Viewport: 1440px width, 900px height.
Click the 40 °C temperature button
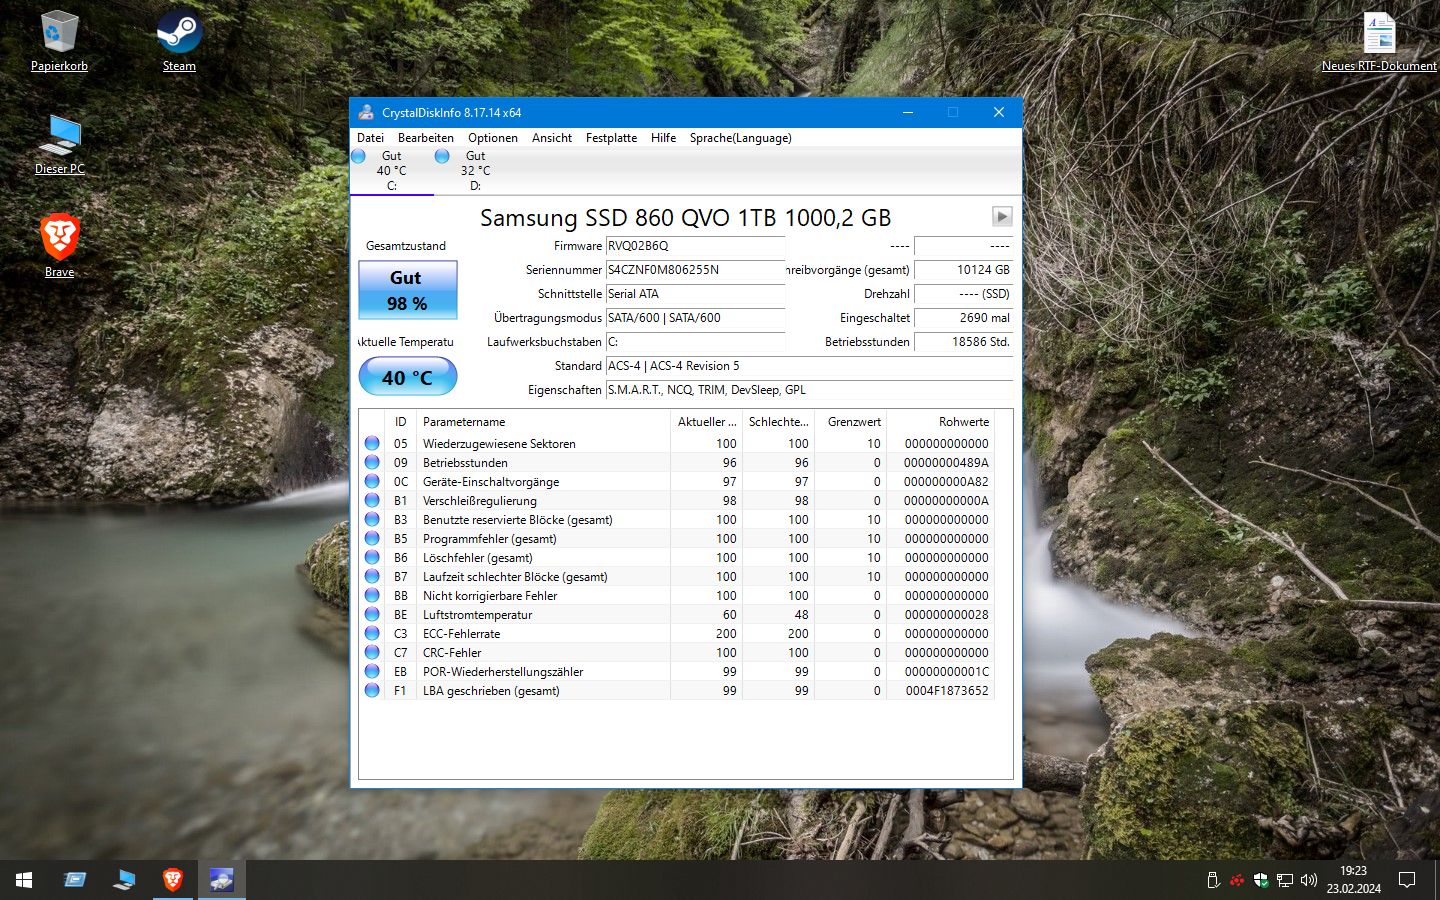tap(408, 377)
